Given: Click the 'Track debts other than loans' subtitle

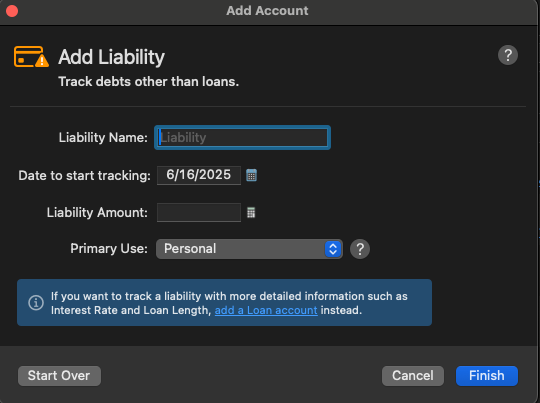Looking at the screenshot, I should (148, 82).
